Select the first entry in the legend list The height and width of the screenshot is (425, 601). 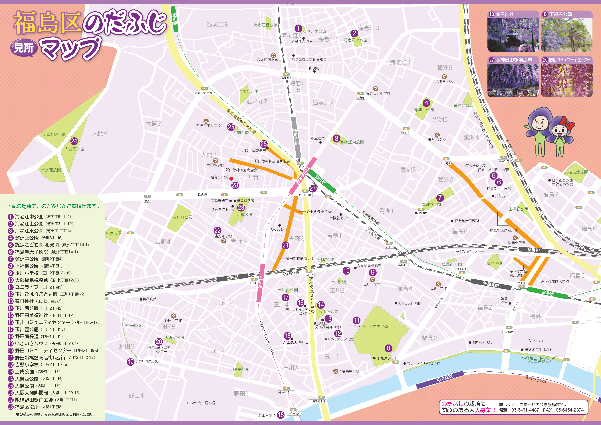(42, 215)
